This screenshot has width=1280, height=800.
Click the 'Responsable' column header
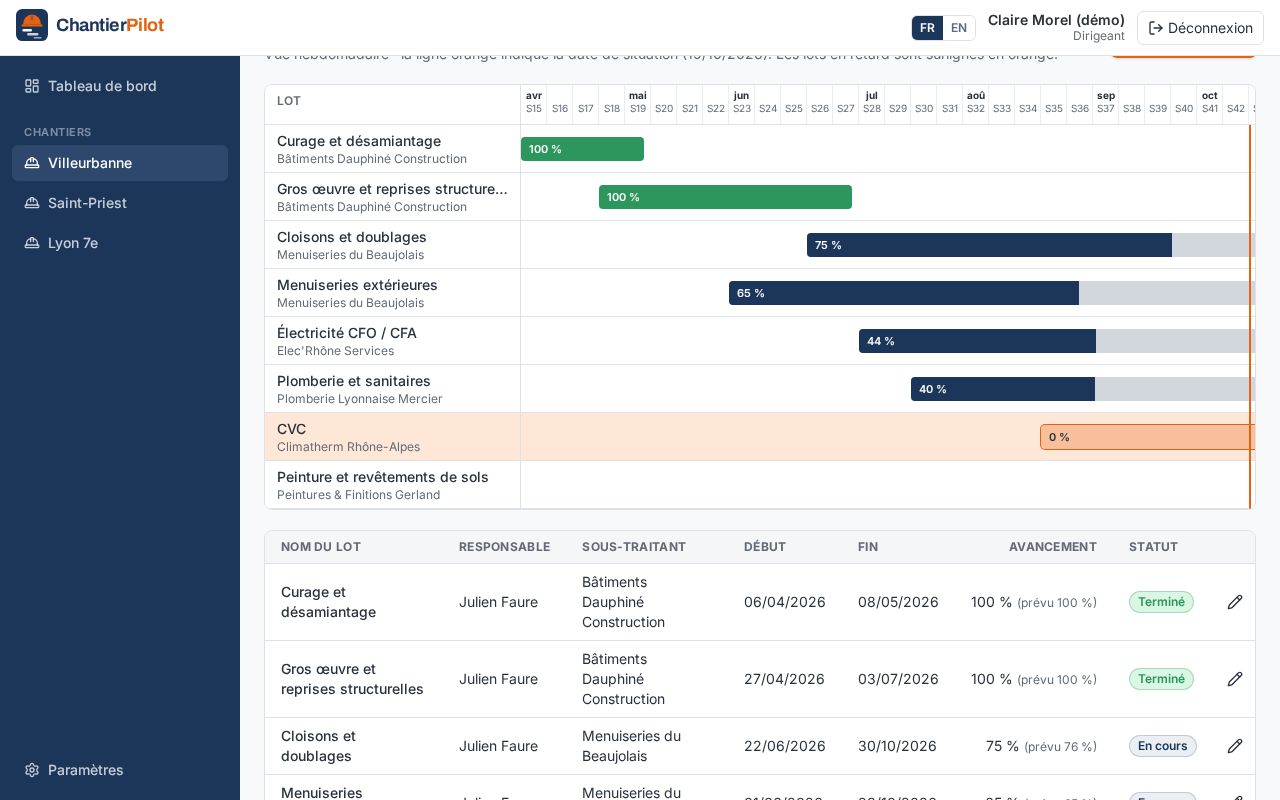coord(505,547)
